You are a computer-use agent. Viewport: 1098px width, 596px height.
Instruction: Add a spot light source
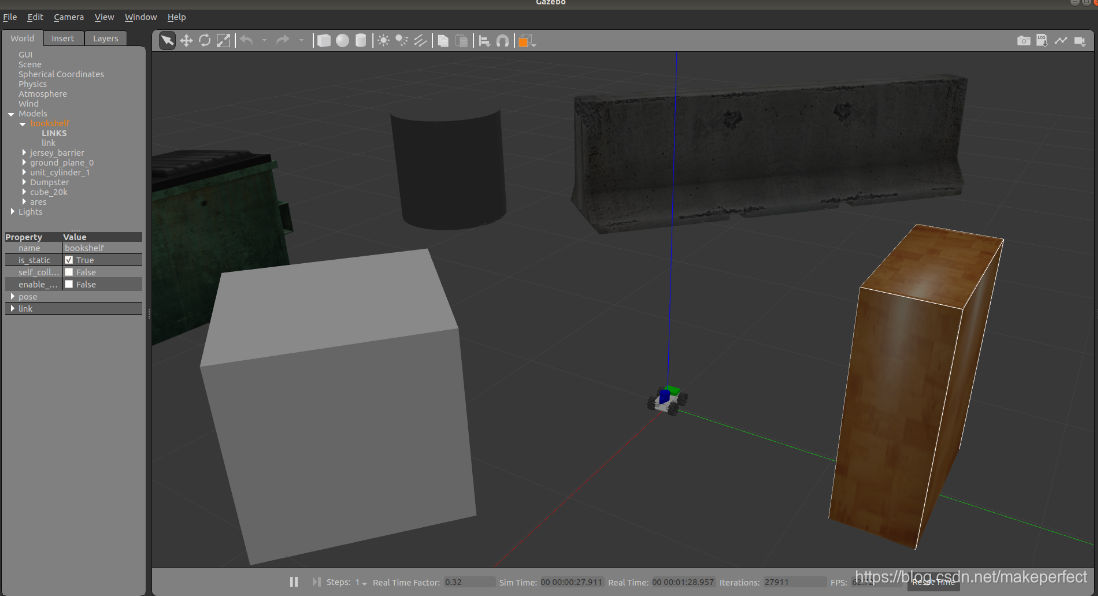(x=401, y=41)
